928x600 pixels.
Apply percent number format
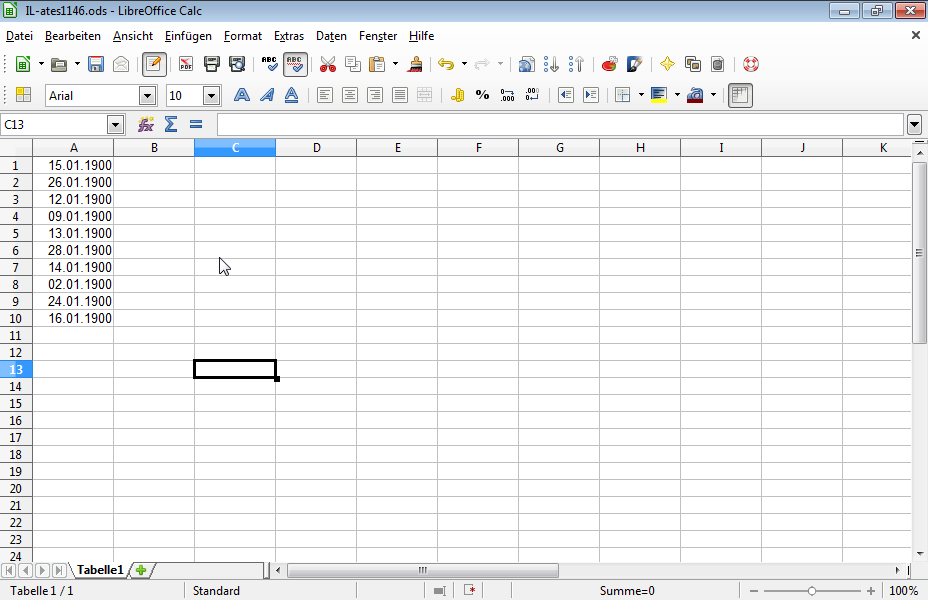[x=482, y=95]
